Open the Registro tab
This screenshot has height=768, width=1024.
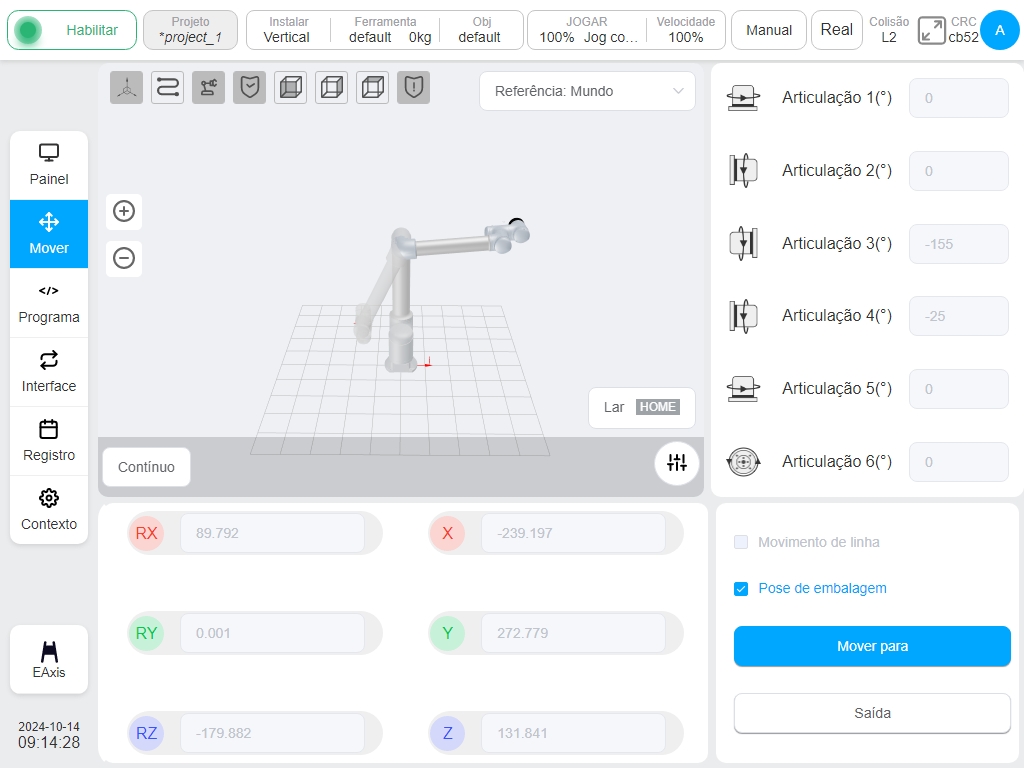point(49,441)
